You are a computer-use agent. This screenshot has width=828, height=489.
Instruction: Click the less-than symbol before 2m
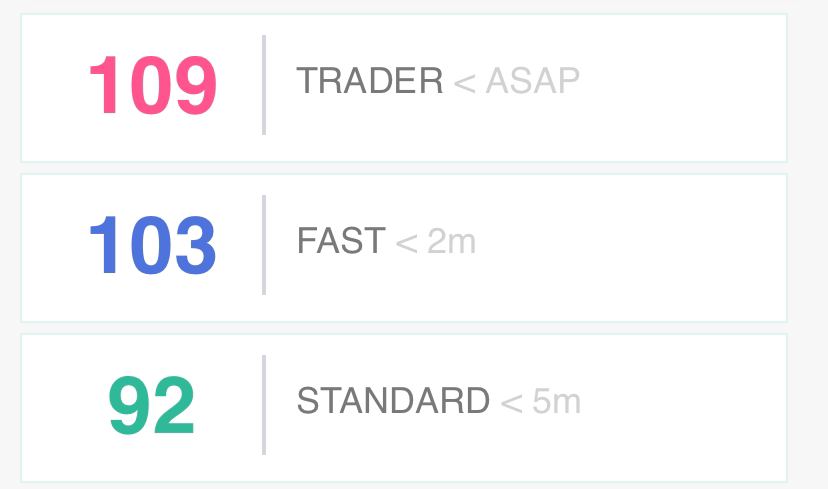[x=407, y=243]
